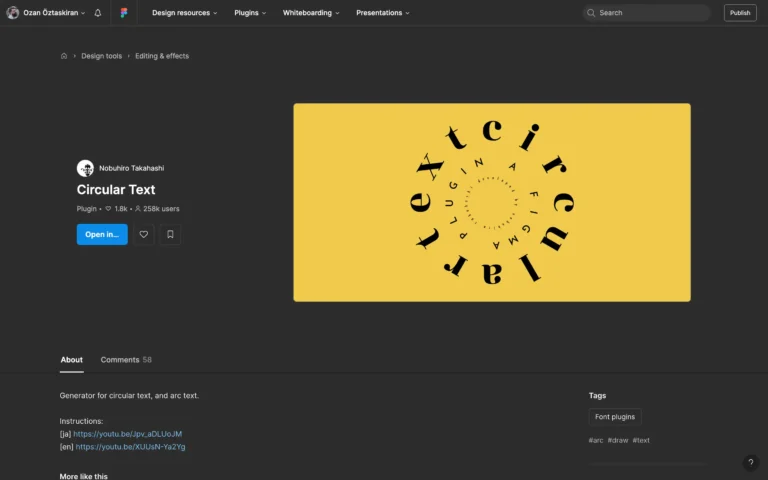Open Editing & effects breadcrumb link
The height and width of the screenshot is (480, 768).
(162, 56)
